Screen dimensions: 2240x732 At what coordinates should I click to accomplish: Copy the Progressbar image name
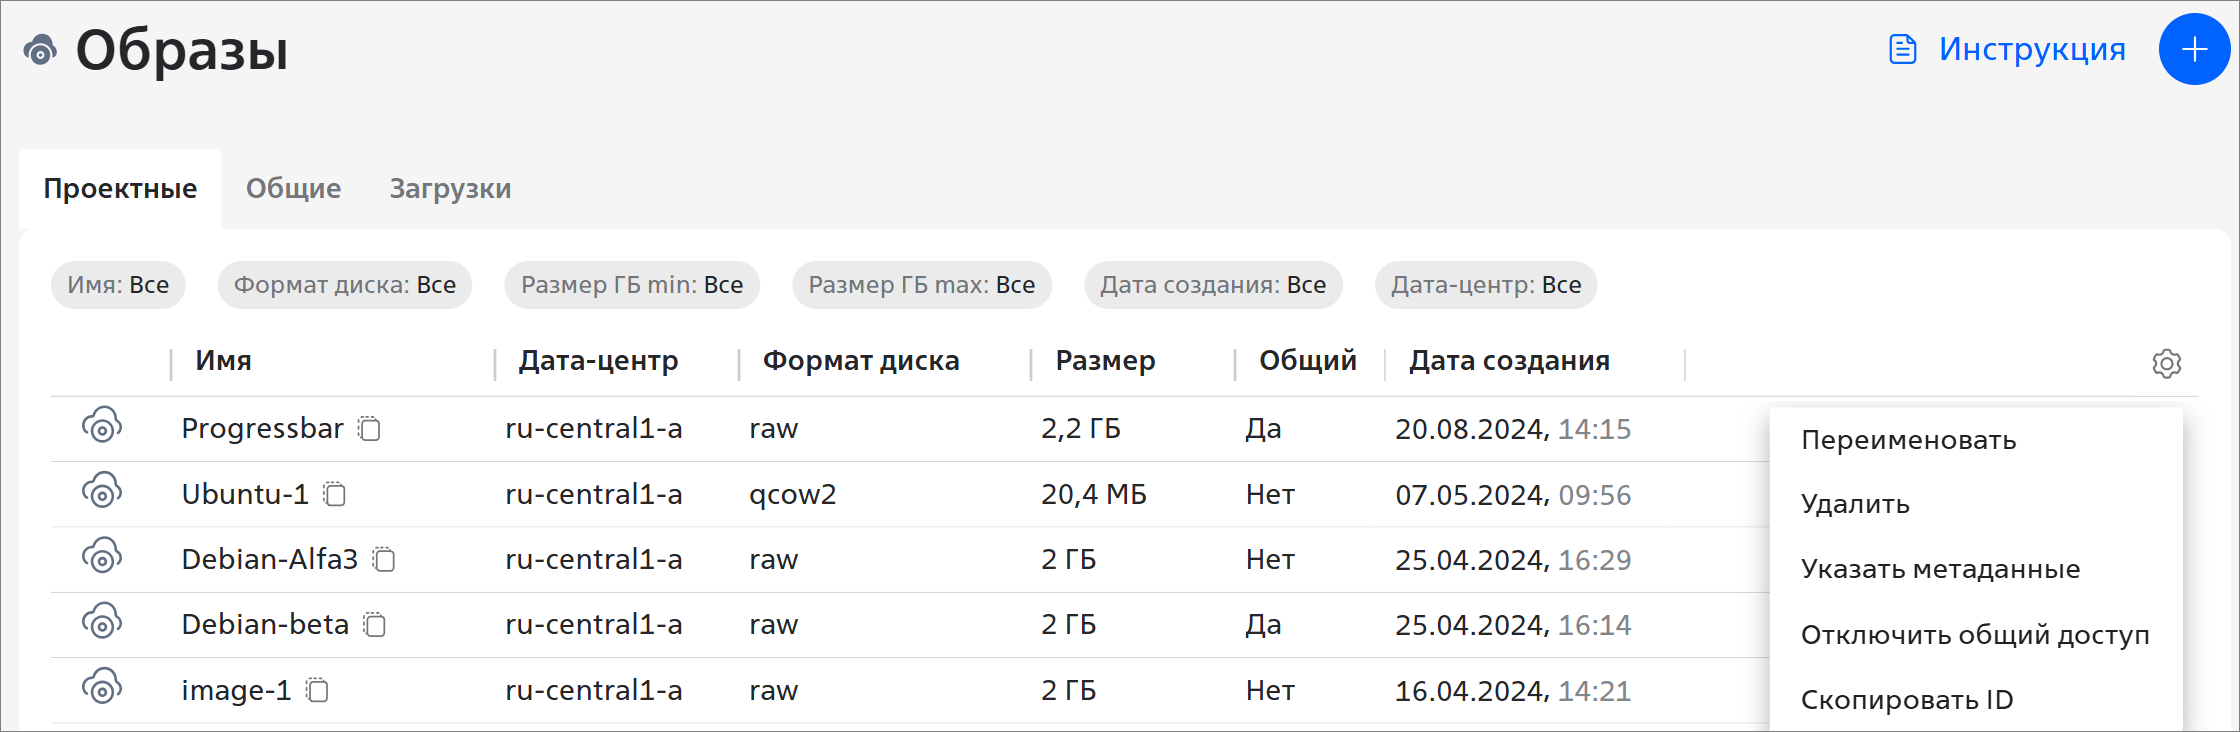(370, 429)
